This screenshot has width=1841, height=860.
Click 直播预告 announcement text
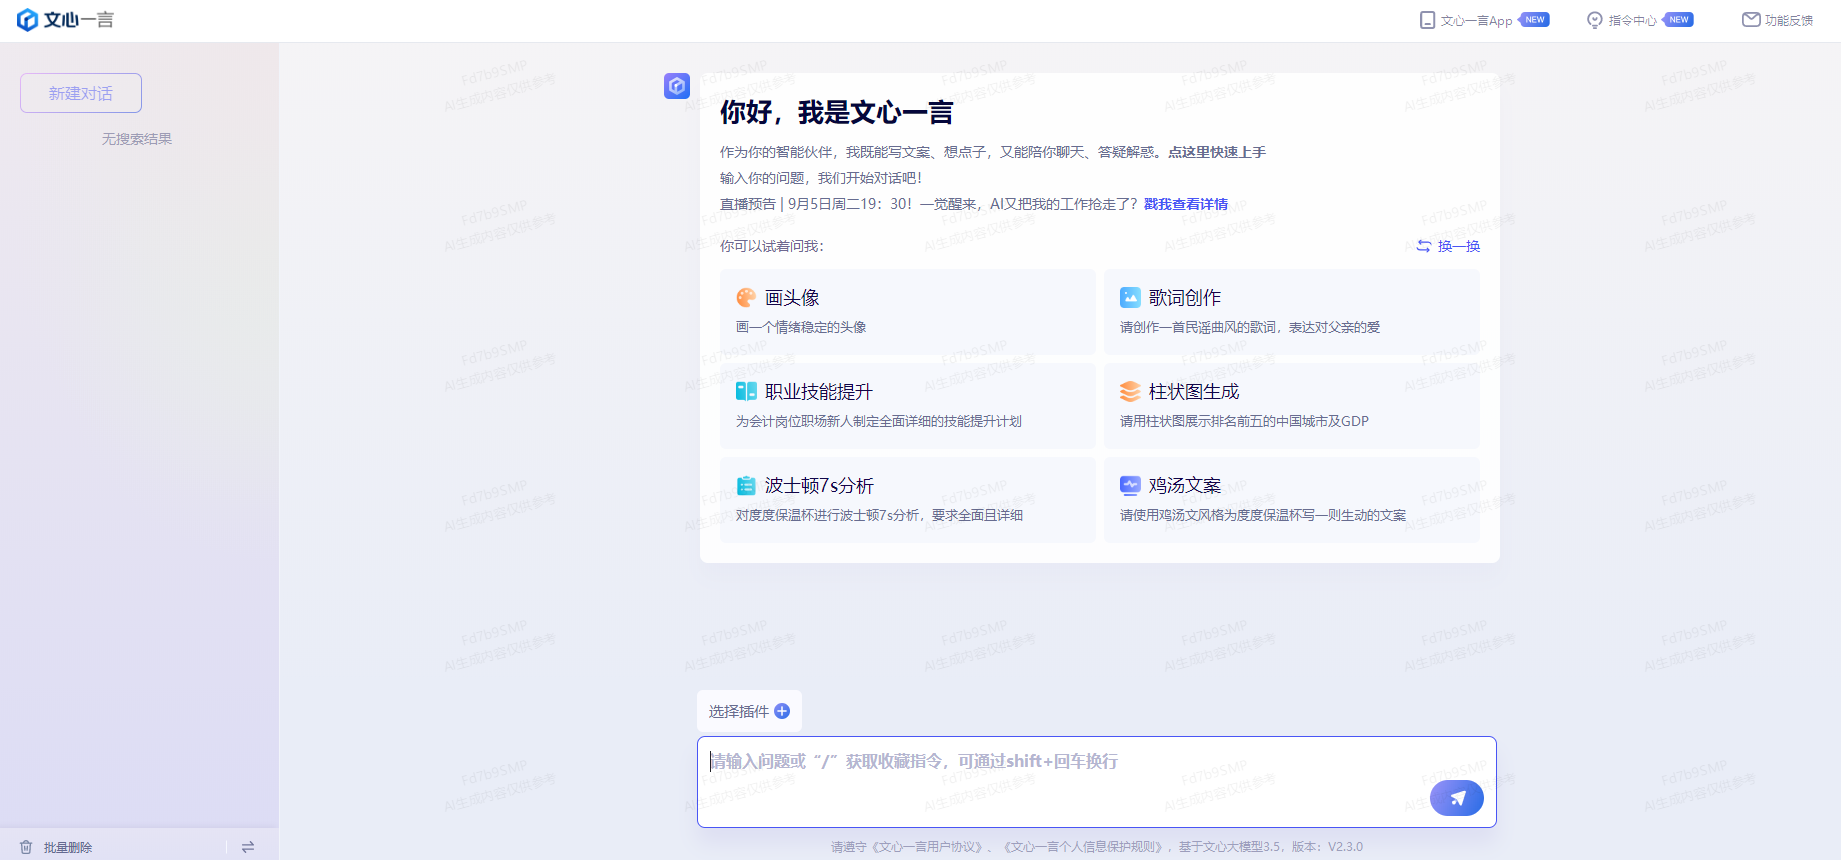pyautogui.click(x=929, y=204)
